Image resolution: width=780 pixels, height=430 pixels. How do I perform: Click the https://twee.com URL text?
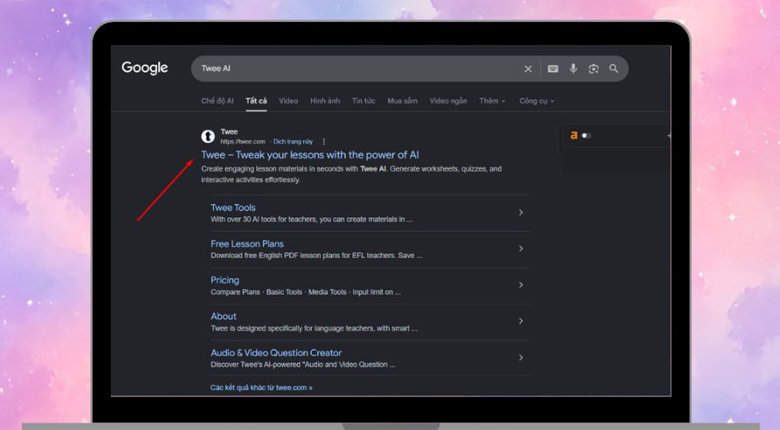(243, 142)
